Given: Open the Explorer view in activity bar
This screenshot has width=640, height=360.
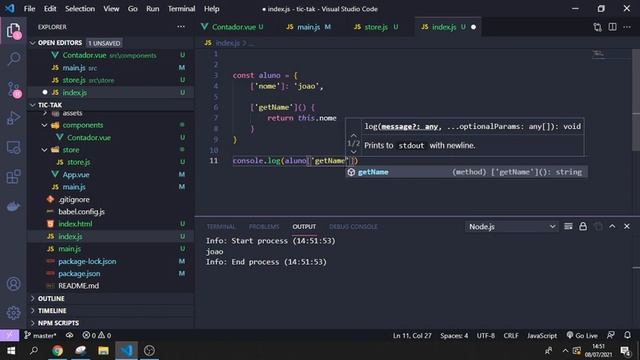Looking at the screenshot, I should [x=13, y=31].
